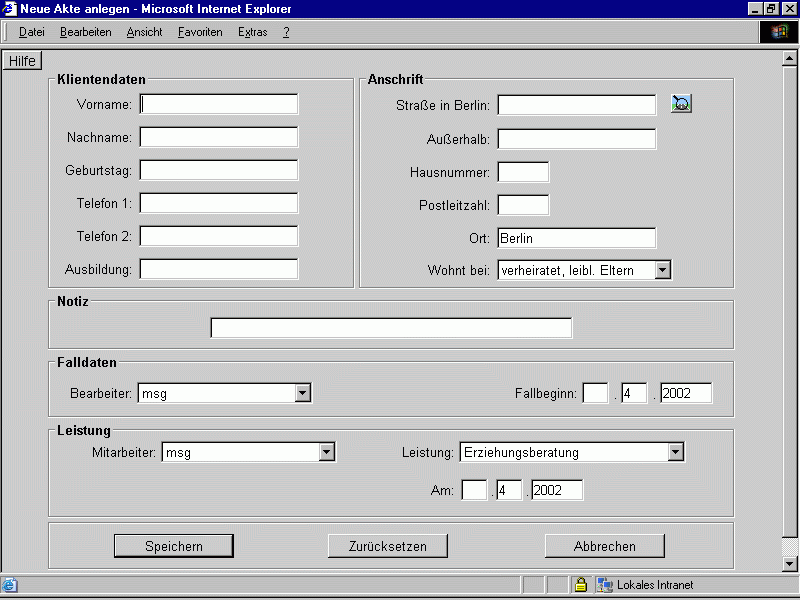Open the Favoriten menu
Screen dimensions: 800x600
(200, 32)
